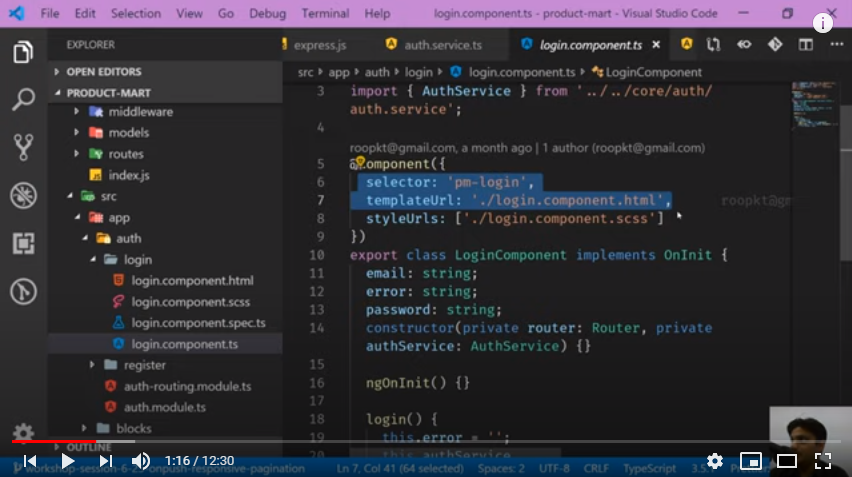Screen dimensions: 852x477
Task: Click the split editor icon
Action: click(x=805, y=45)
